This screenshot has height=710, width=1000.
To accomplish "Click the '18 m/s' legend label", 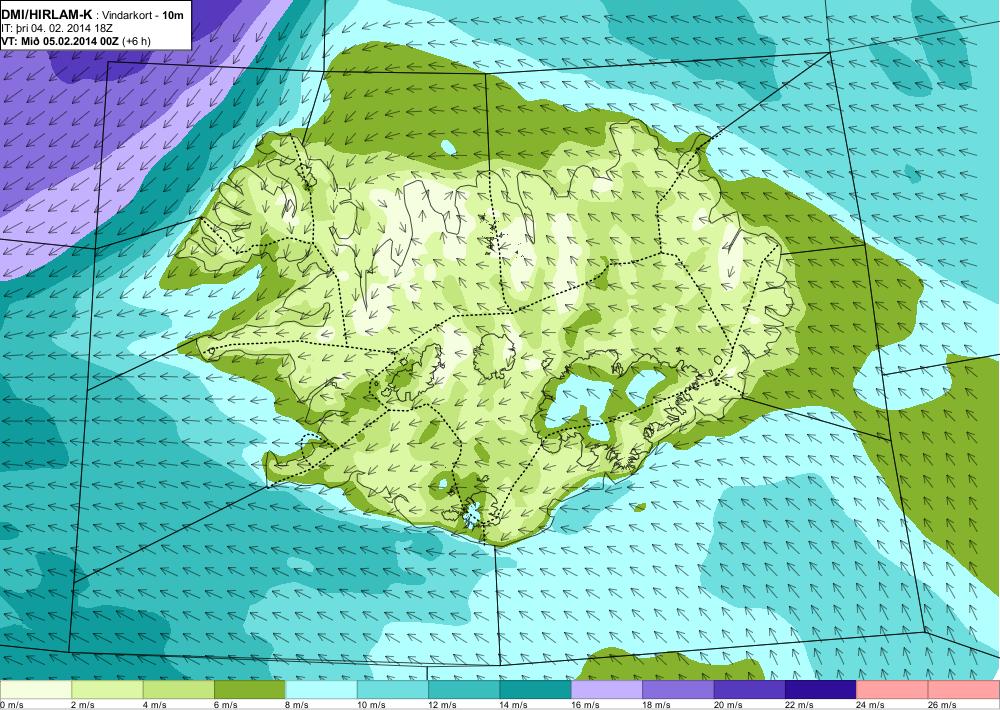I will click(x=658, y=705).
